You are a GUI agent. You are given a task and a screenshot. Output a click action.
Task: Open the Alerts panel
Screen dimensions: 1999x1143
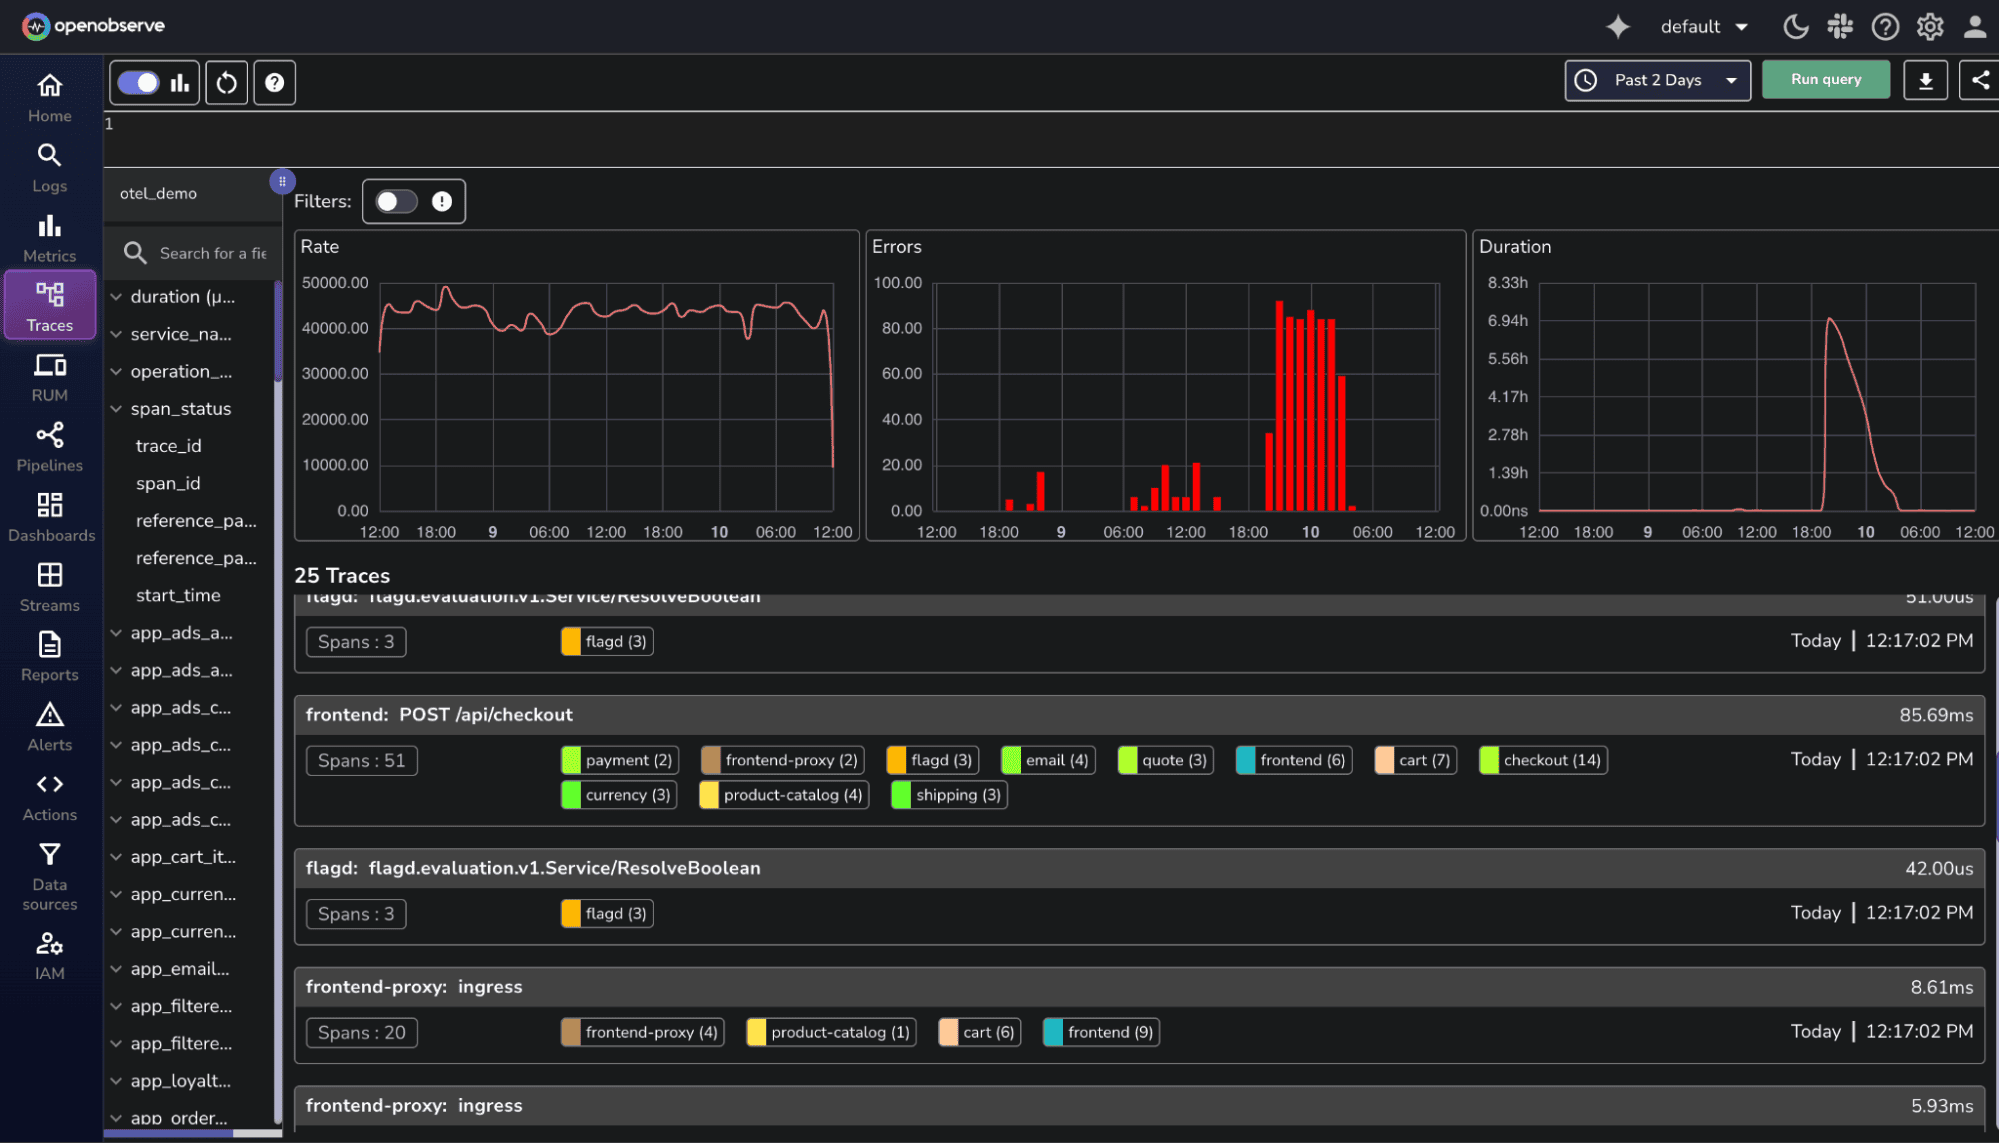[49, 726]
